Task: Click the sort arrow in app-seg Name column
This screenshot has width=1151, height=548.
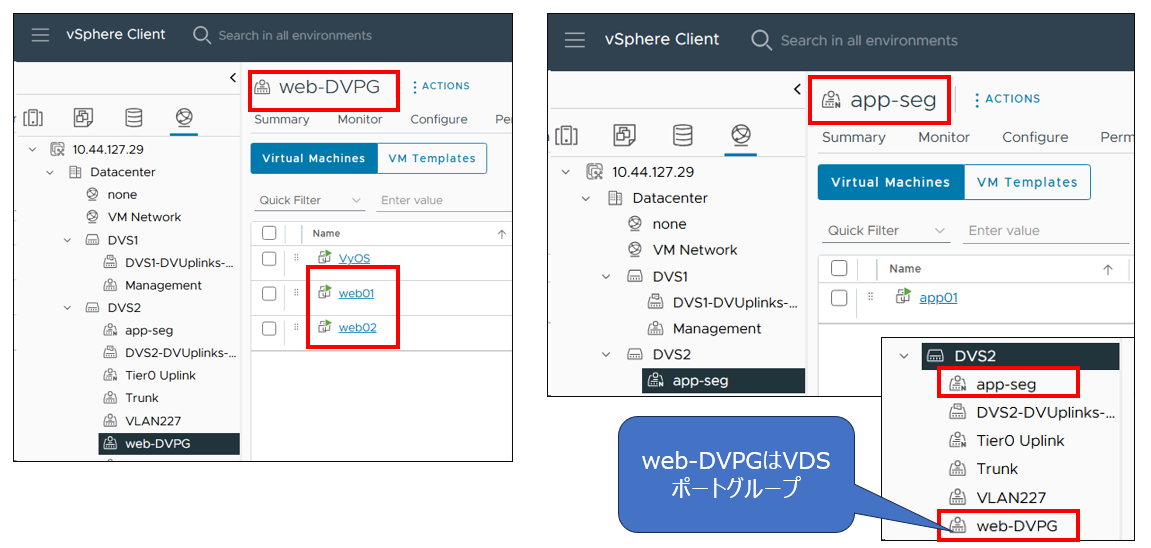Action: pos(1108,269)
